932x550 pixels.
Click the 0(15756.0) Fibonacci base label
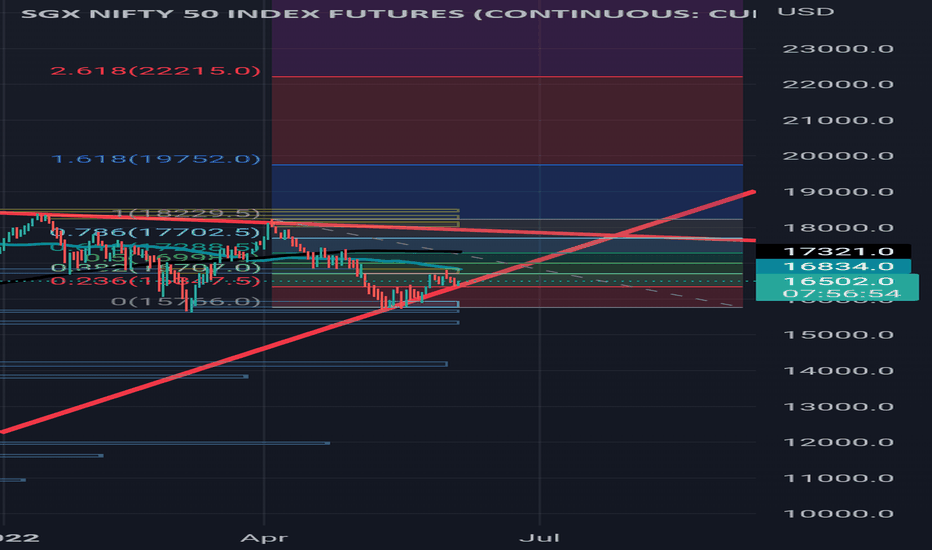tap(185, 301)
